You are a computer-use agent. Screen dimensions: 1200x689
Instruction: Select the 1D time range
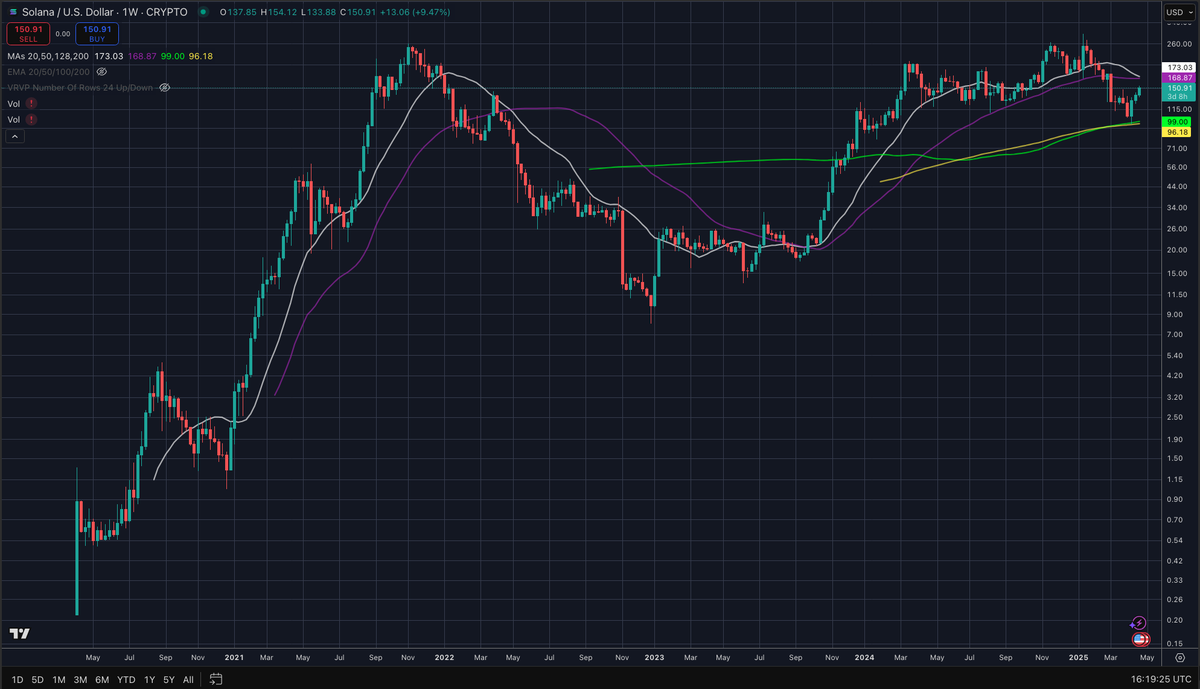[x=15, y=679]
